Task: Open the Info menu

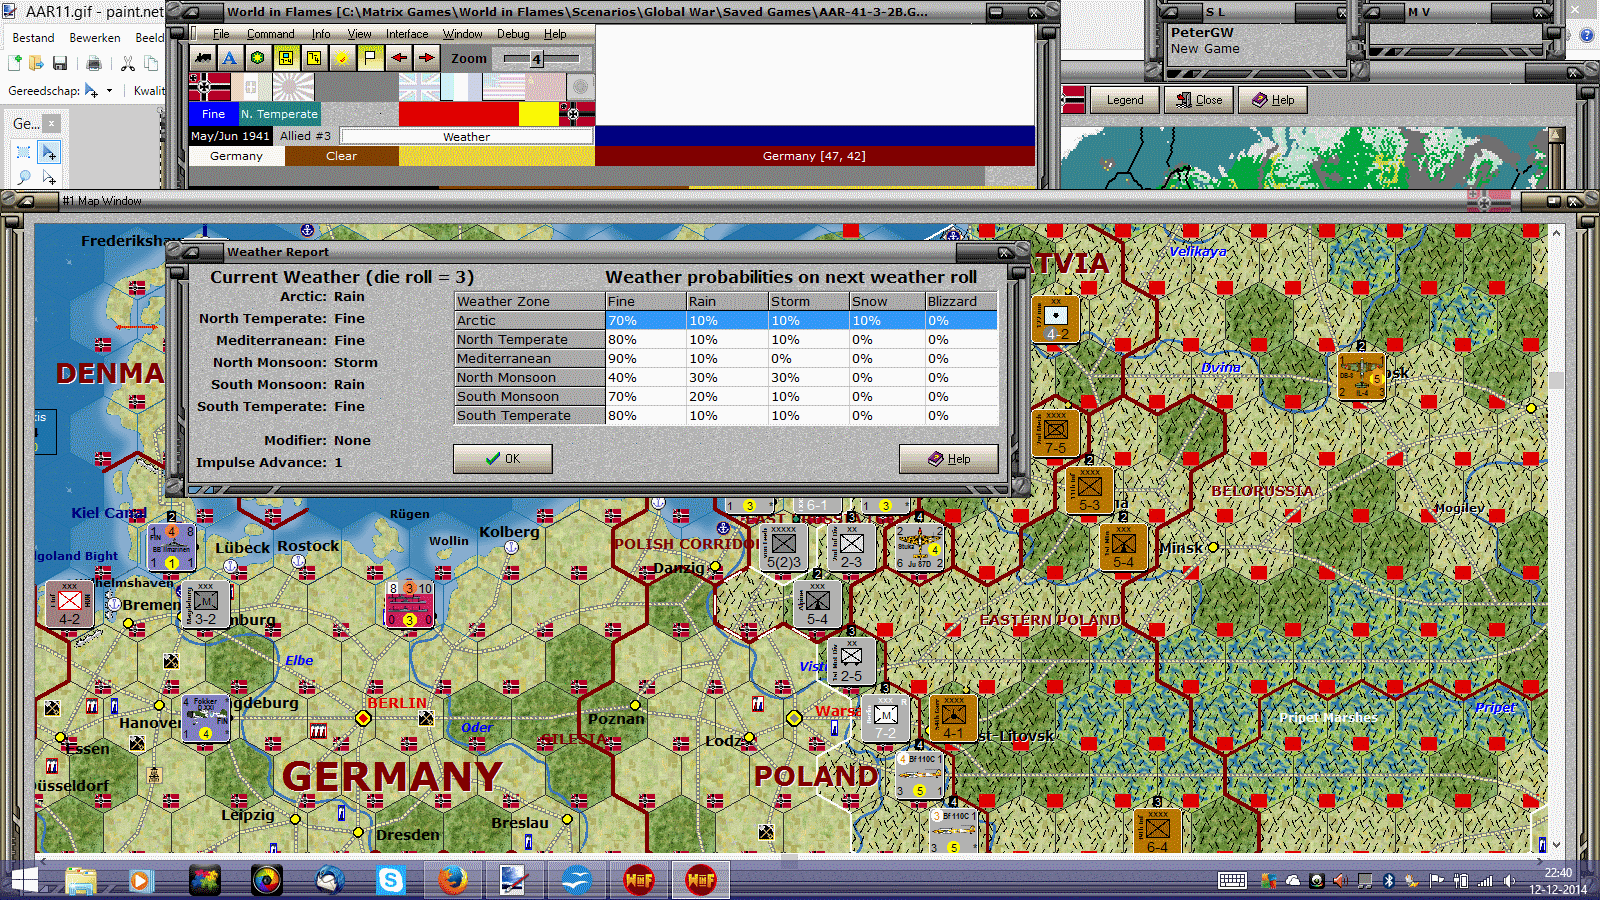Action: (x=320, y=34)
